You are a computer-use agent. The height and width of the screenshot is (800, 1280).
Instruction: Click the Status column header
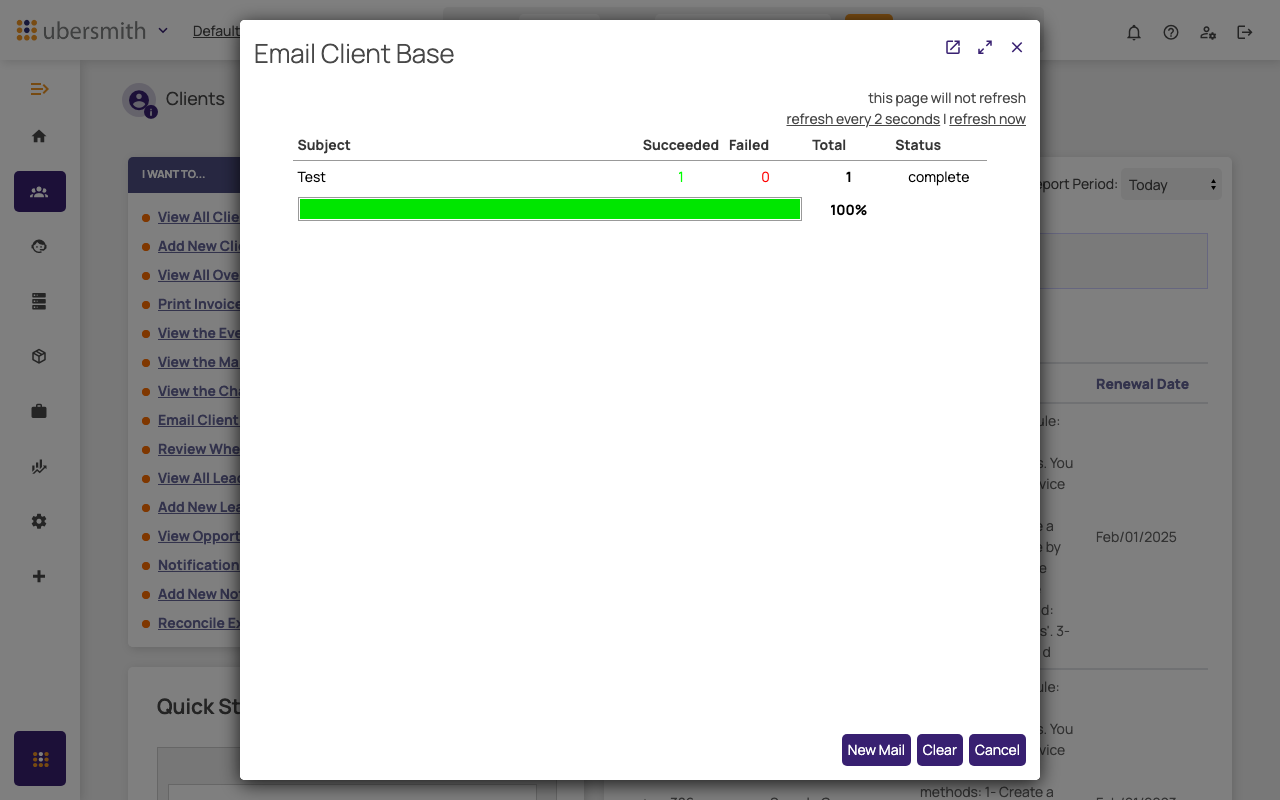pyautogui.click(x=918, y=145)
